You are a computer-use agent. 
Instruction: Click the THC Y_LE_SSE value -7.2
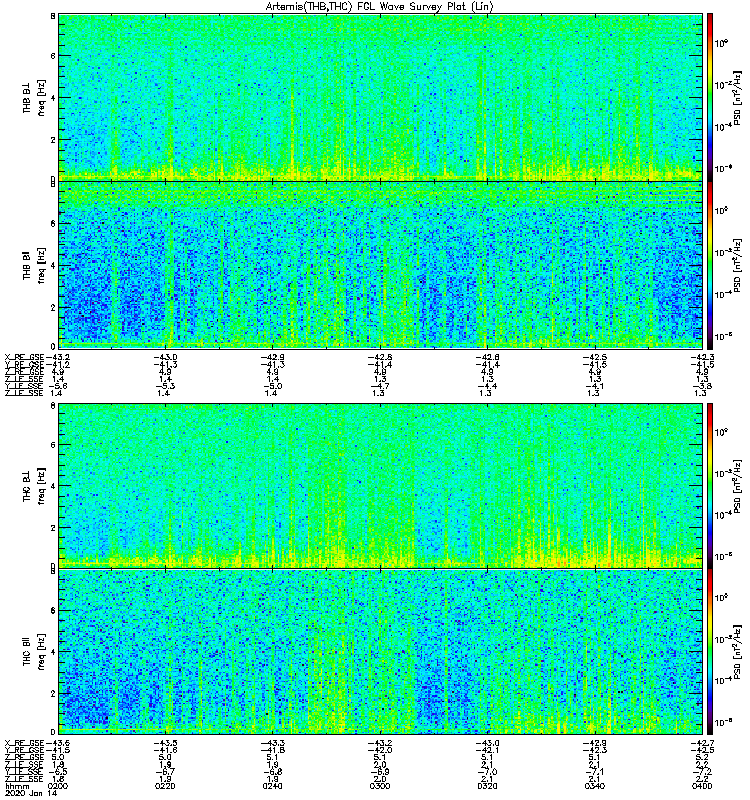[702, 772]
